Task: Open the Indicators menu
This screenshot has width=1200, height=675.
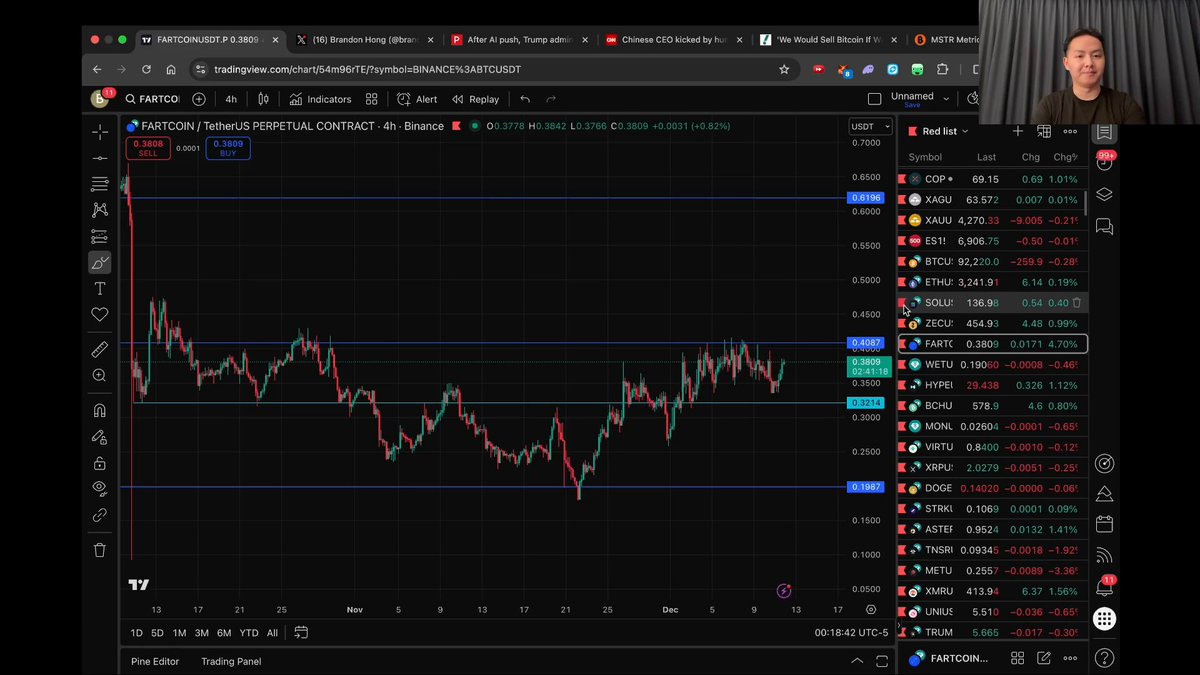Action: 320,99
